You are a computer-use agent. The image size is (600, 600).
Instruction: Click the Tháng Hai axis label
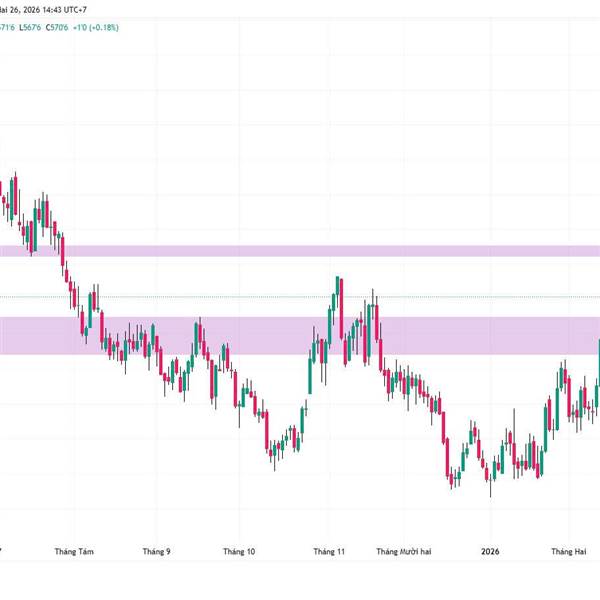[569, 551]
